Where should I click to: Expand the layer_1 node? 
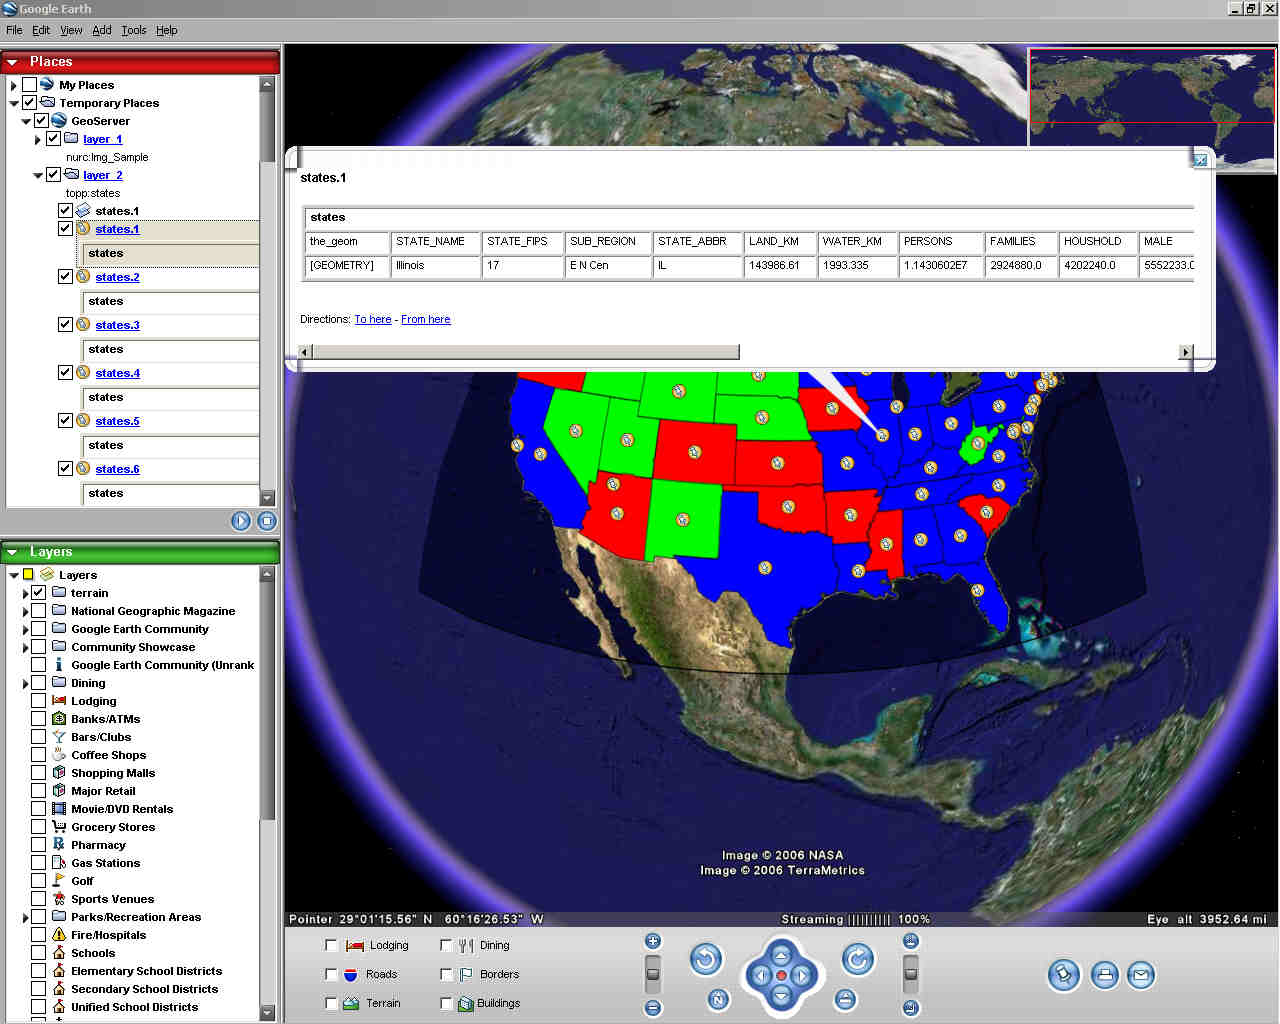pyautogui.click(x=38, y=139)
